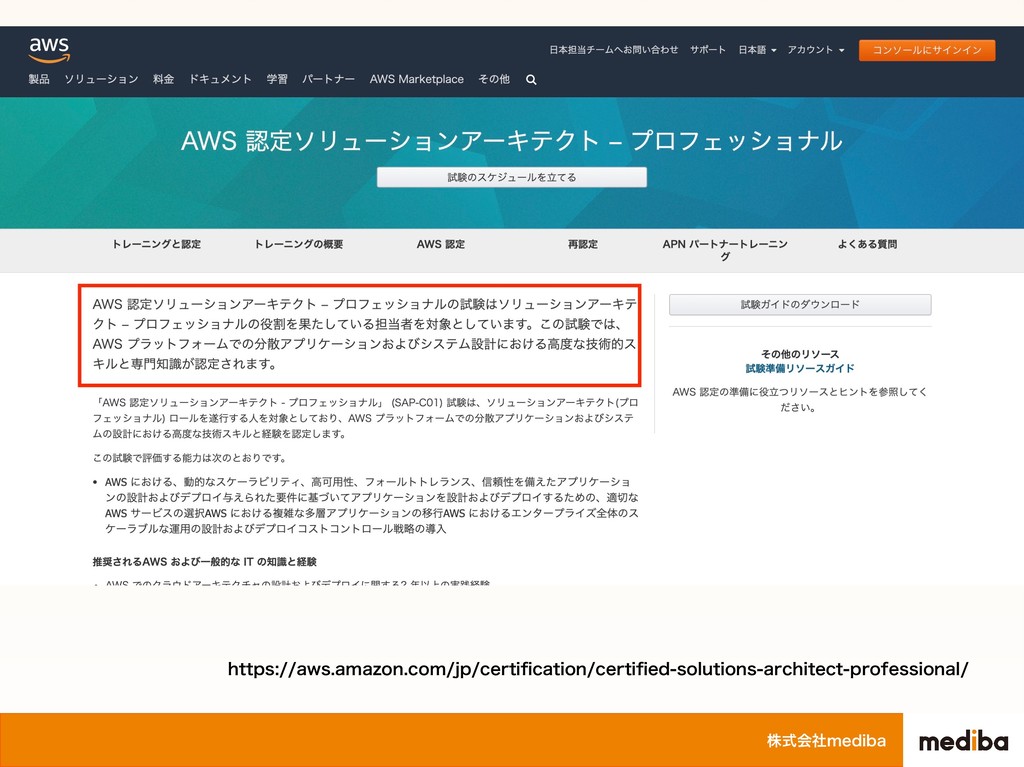Open the ドキュメント menu
Viewport: 1024px width, 767px height.
(220, 79)
